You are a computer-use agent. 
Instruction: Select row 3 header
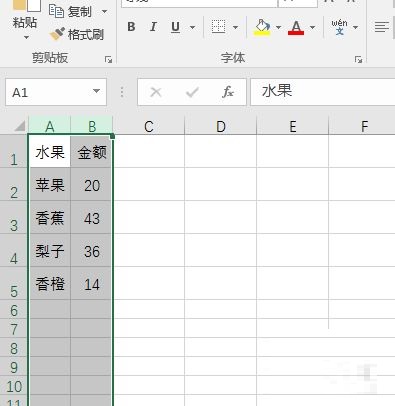tap(14, 217)
